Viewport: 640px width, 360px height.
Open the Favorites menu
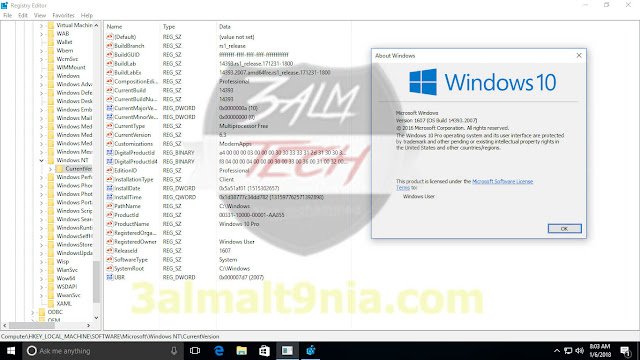(63, 16)
